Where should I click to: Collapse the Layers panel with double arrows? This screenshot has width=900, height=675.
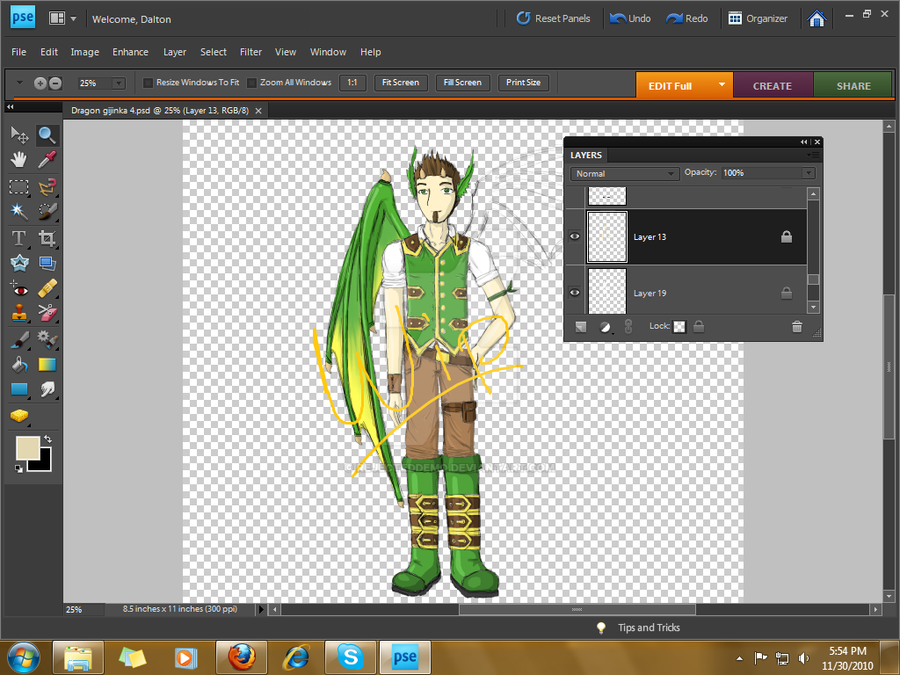(x=804, y=142)
